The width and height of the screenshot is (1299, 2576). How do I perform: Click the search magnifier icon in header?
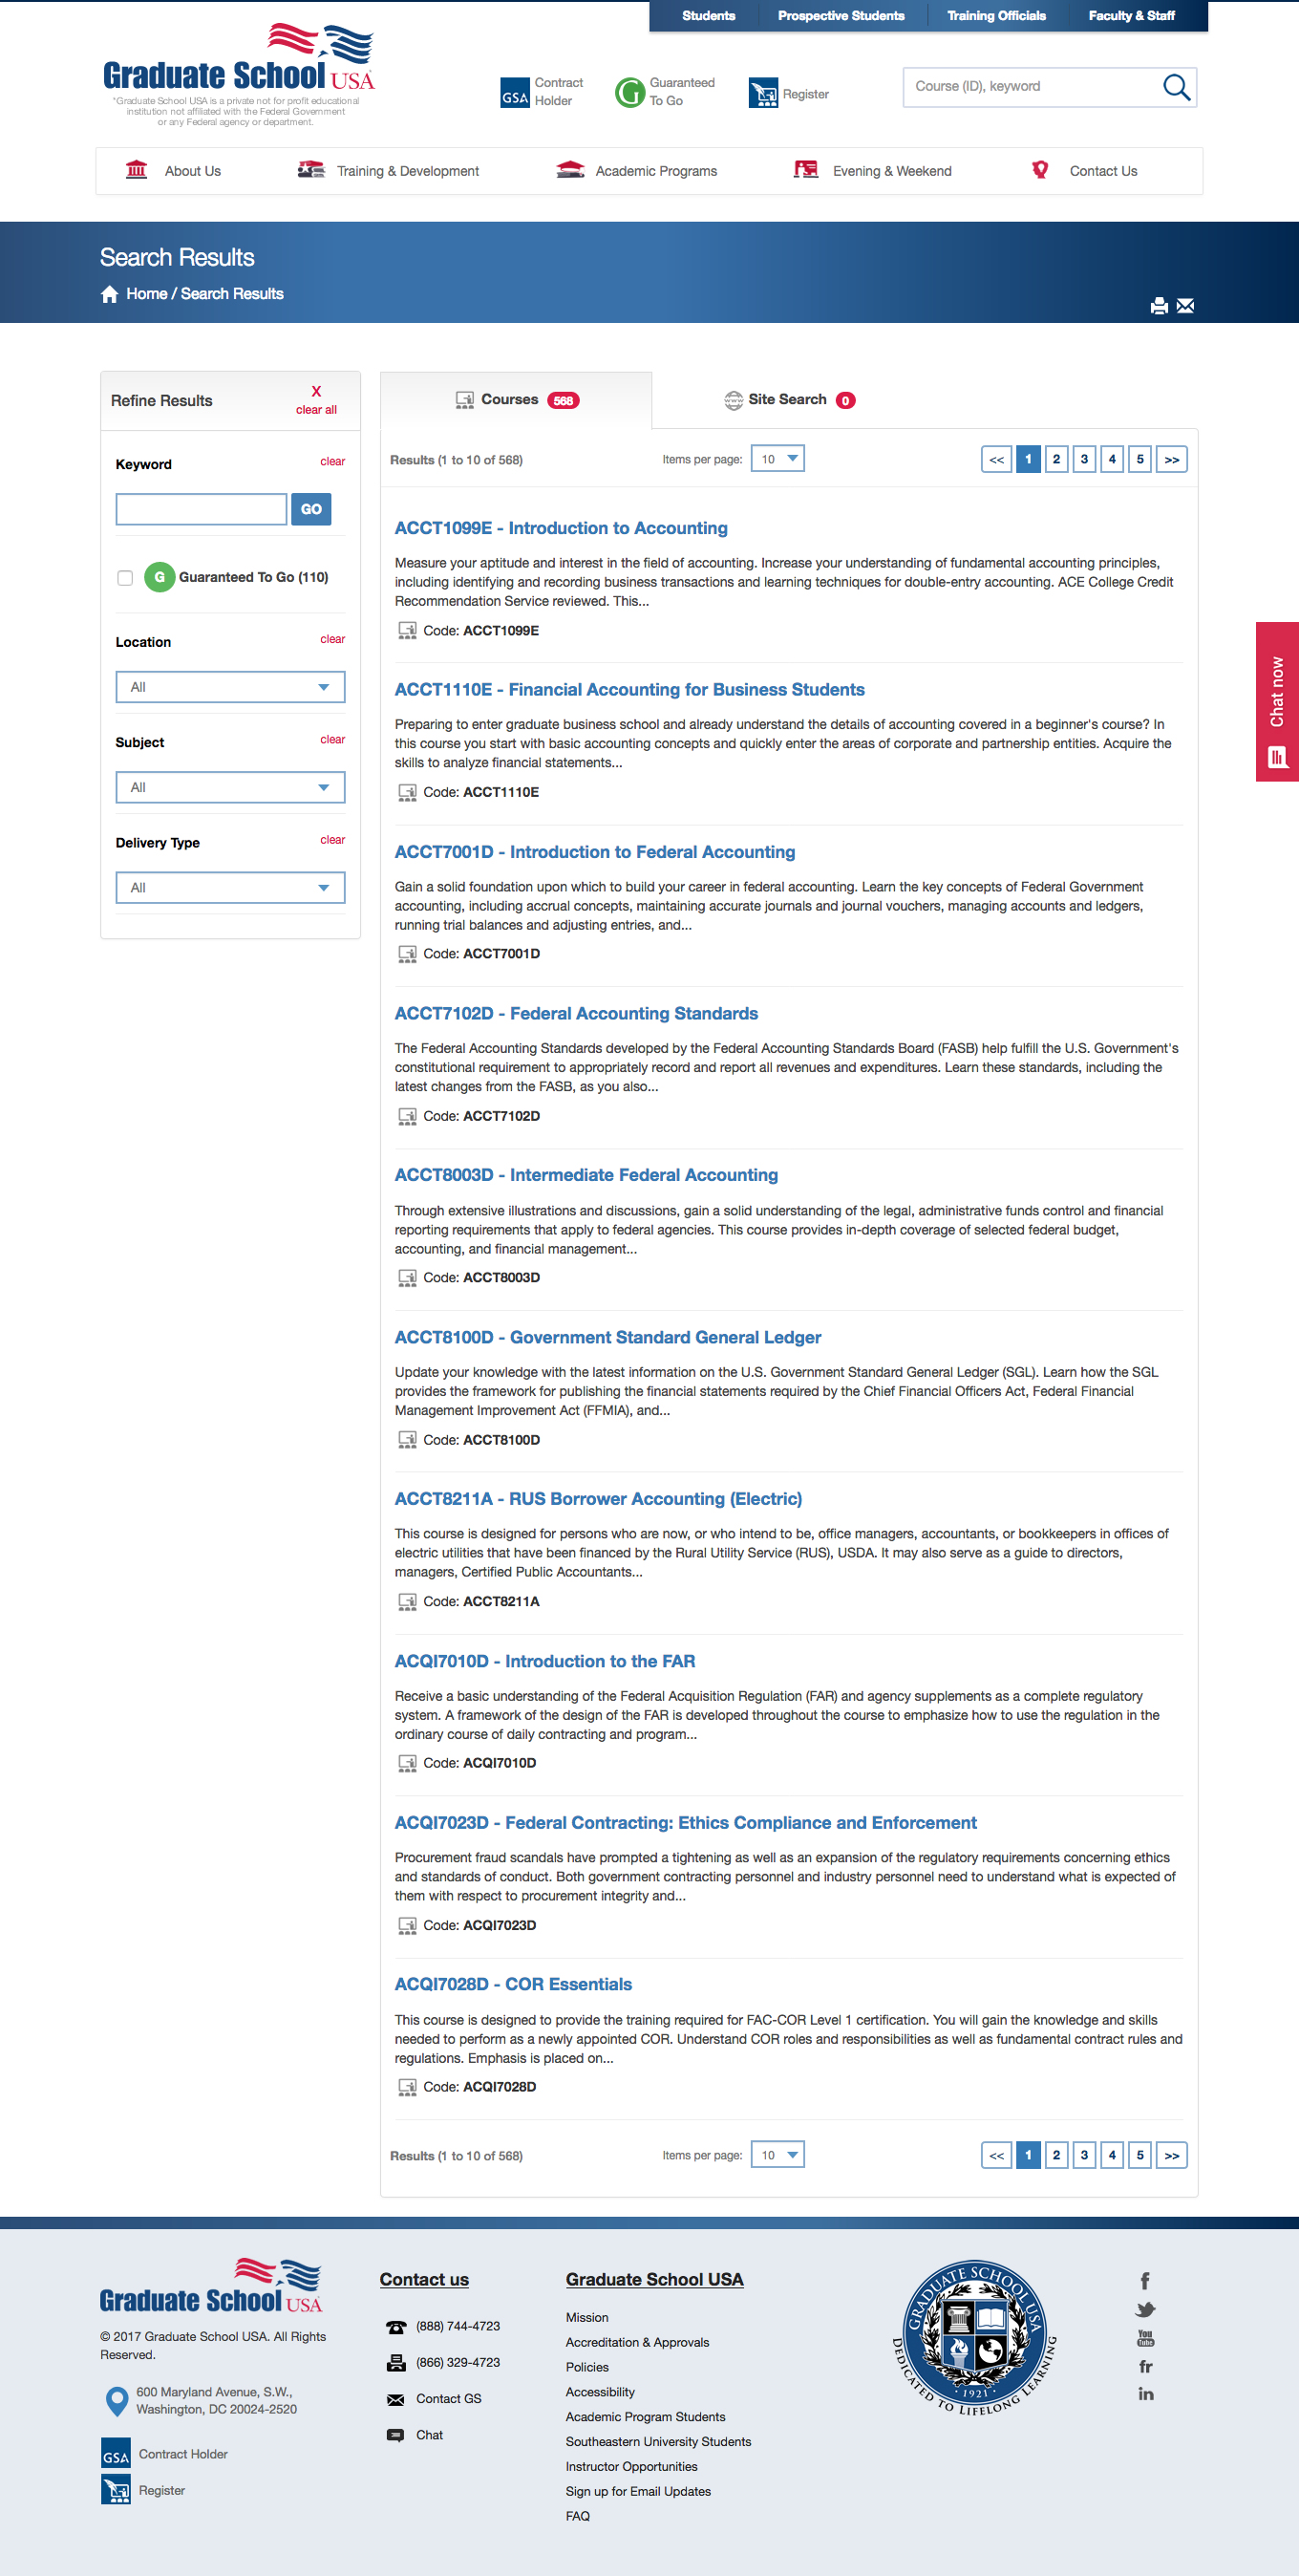[x=1176, y=88]
